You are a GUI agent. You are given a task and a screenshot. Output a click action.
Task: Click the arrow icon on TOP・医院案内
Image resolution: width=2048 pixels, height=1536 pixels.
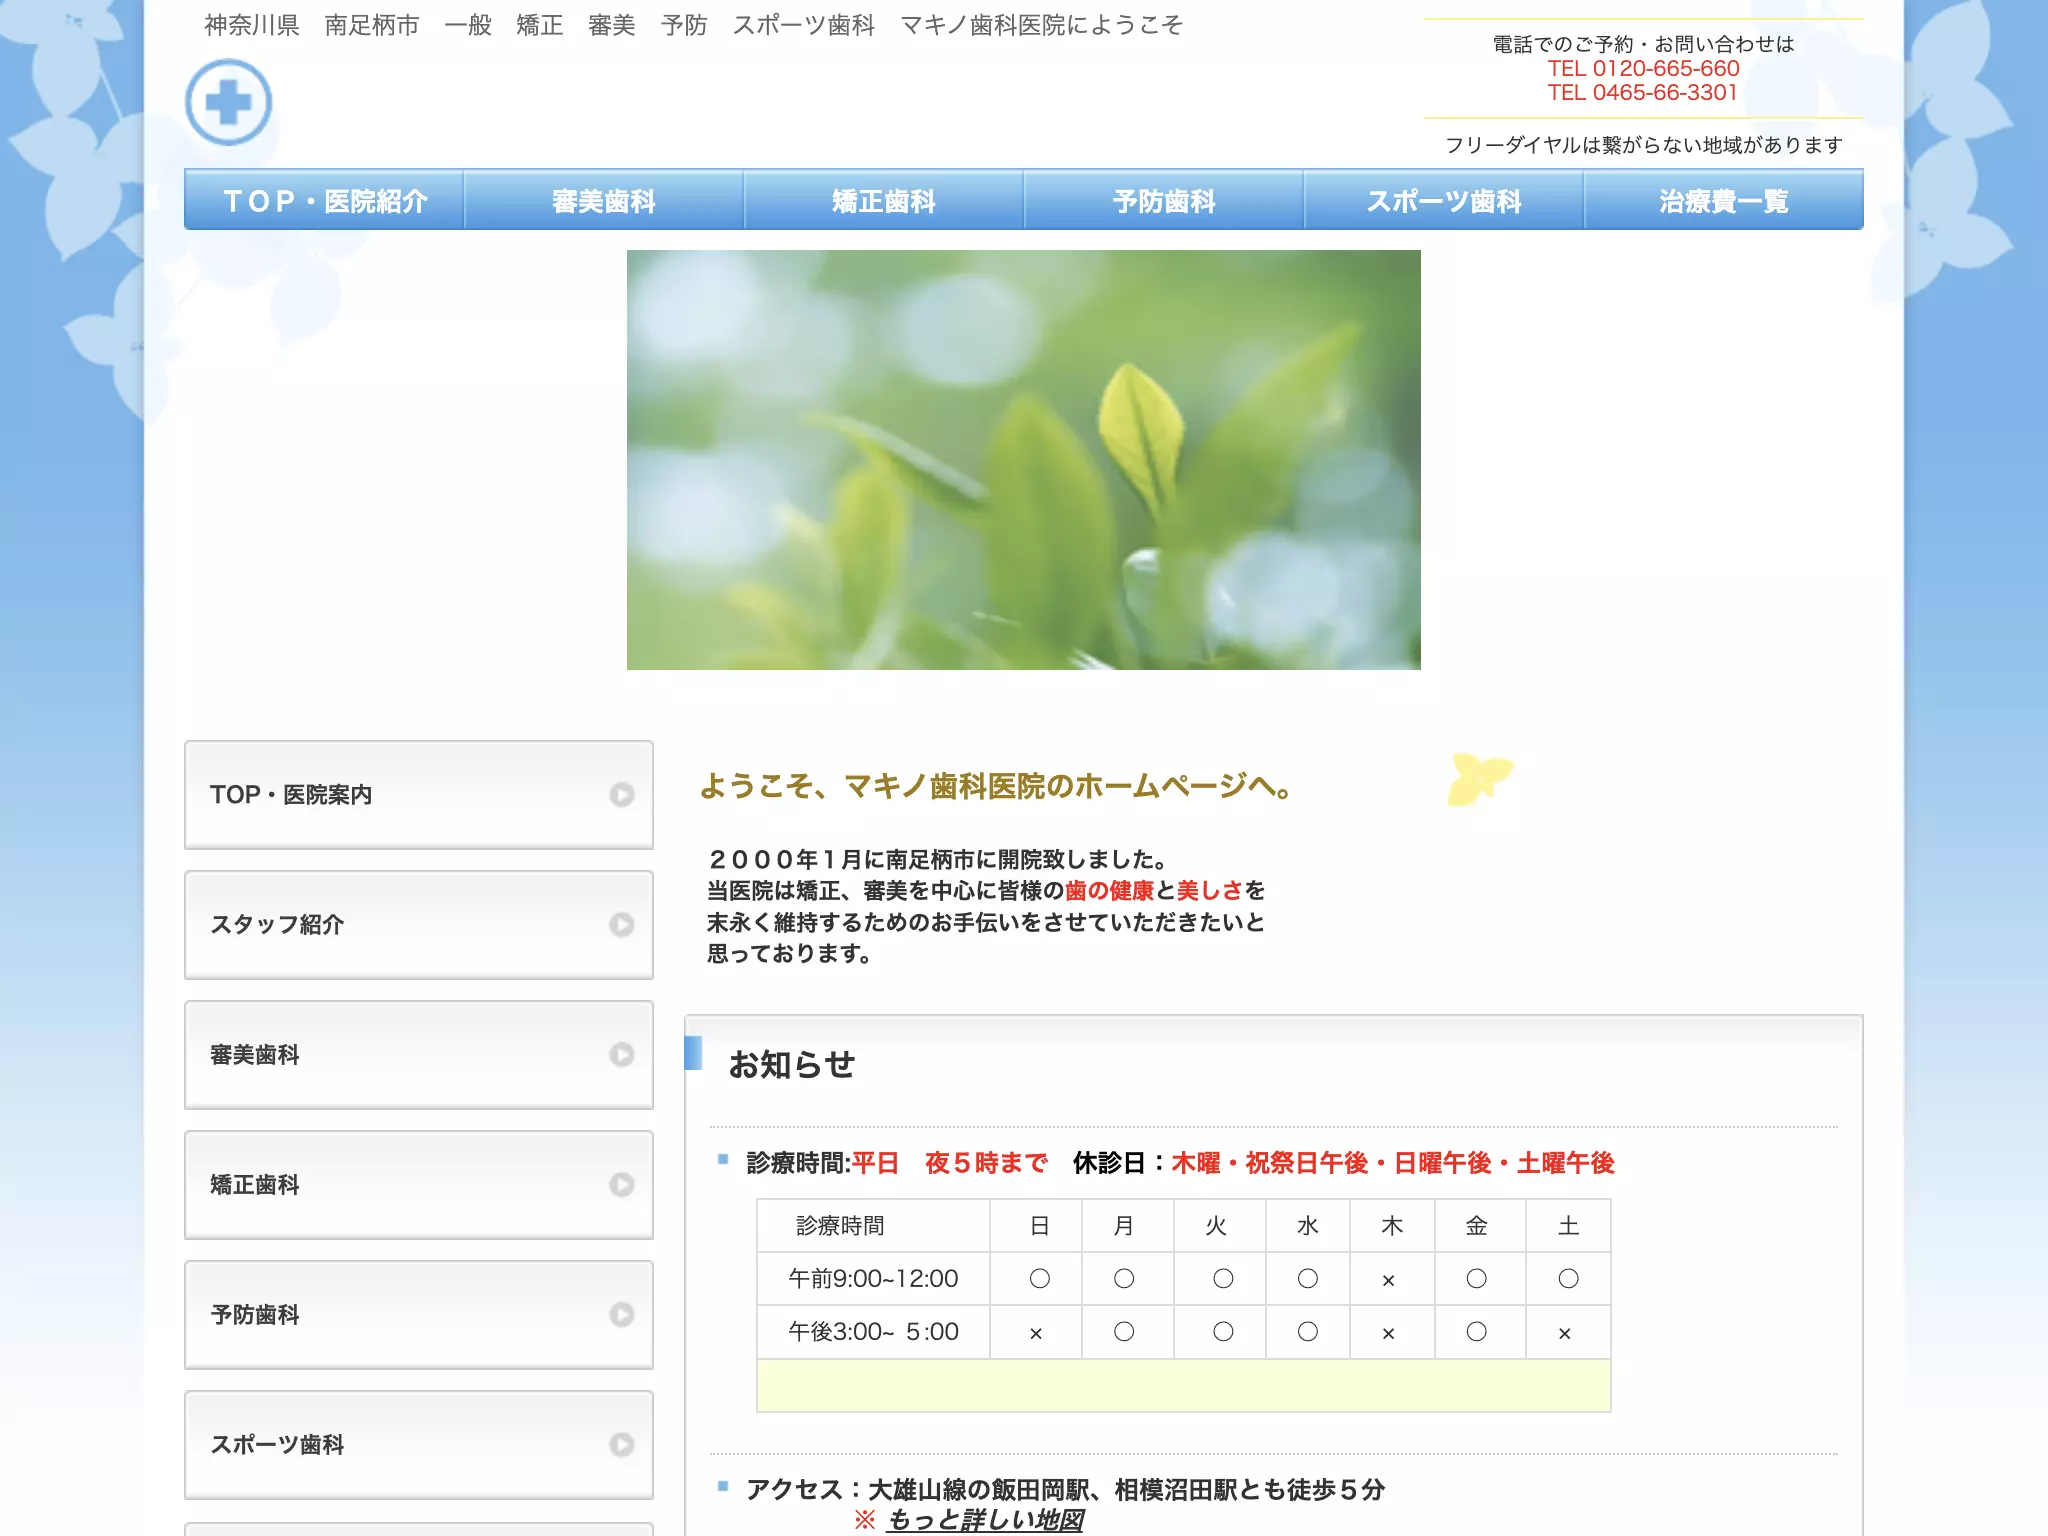coord(622,795)
